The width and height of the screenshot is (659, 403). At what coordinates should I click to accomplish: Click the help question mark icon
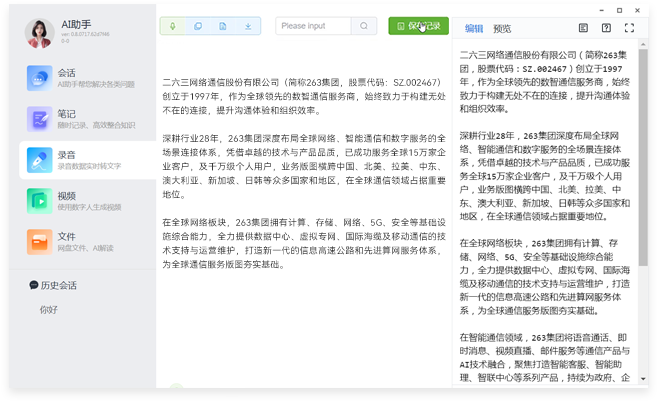tap(607, 28)
